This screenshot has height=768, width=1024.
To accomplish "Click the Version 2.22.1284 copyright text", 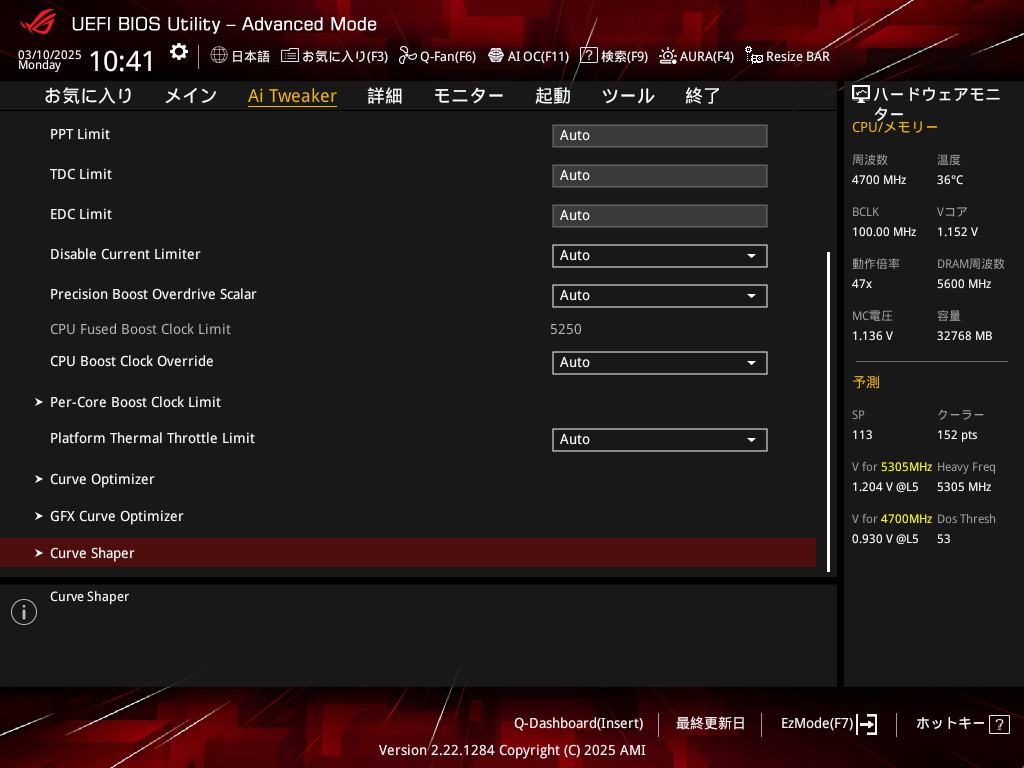I will [x=512, y=750].
